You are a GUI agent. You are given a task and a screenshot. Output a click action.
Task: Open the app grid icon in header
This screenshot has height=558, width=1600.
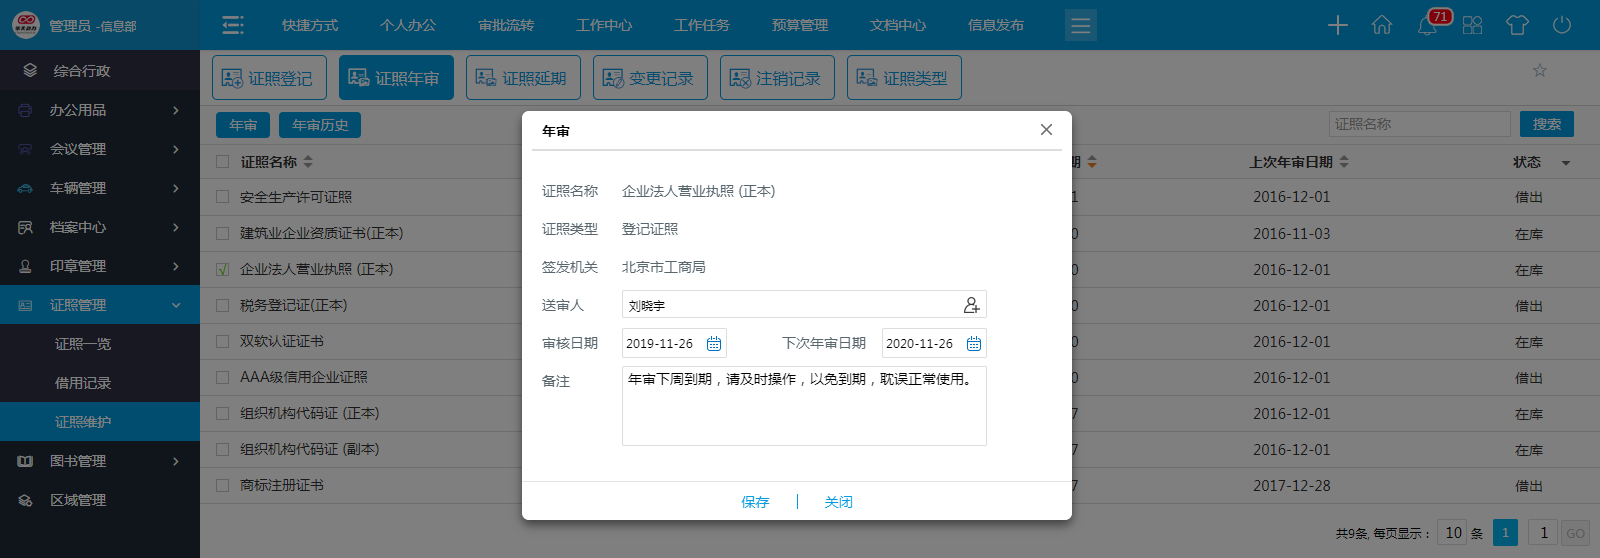coord(1472,25)
